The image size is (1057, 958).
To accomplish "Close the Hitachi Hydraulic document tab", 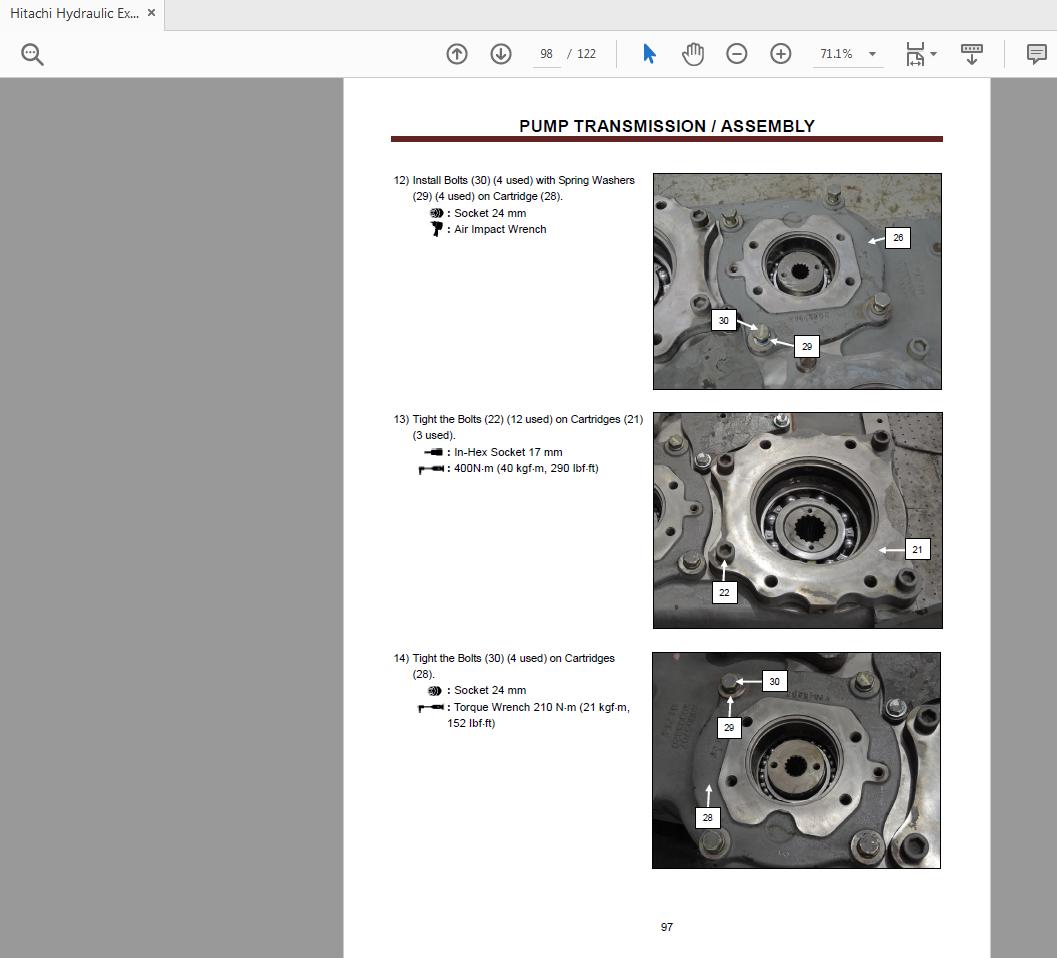I will (x=152, y=13).
